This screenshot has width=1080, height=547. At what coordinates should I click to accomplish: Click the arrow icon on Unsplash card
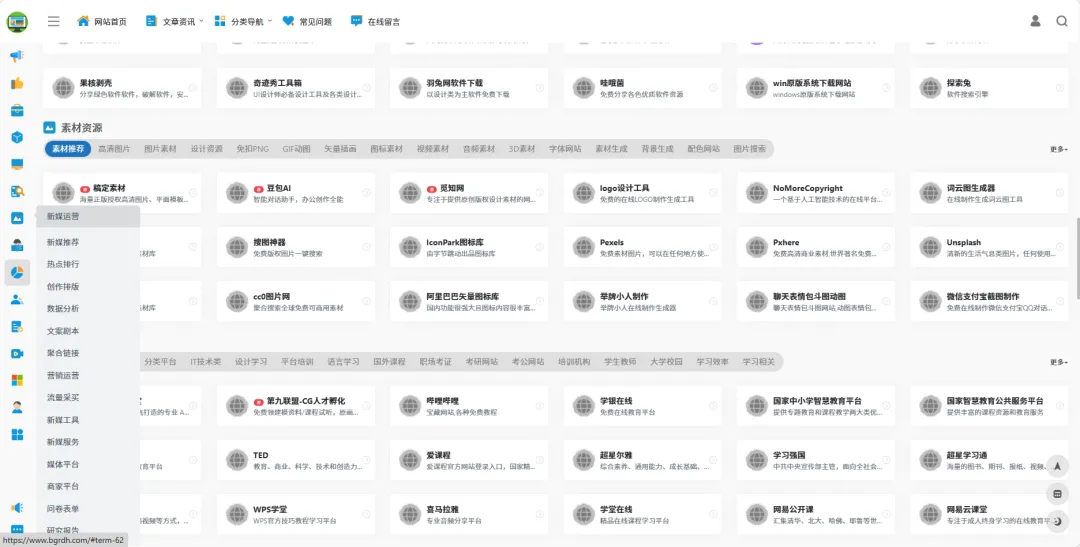(x=1060, y=247)
